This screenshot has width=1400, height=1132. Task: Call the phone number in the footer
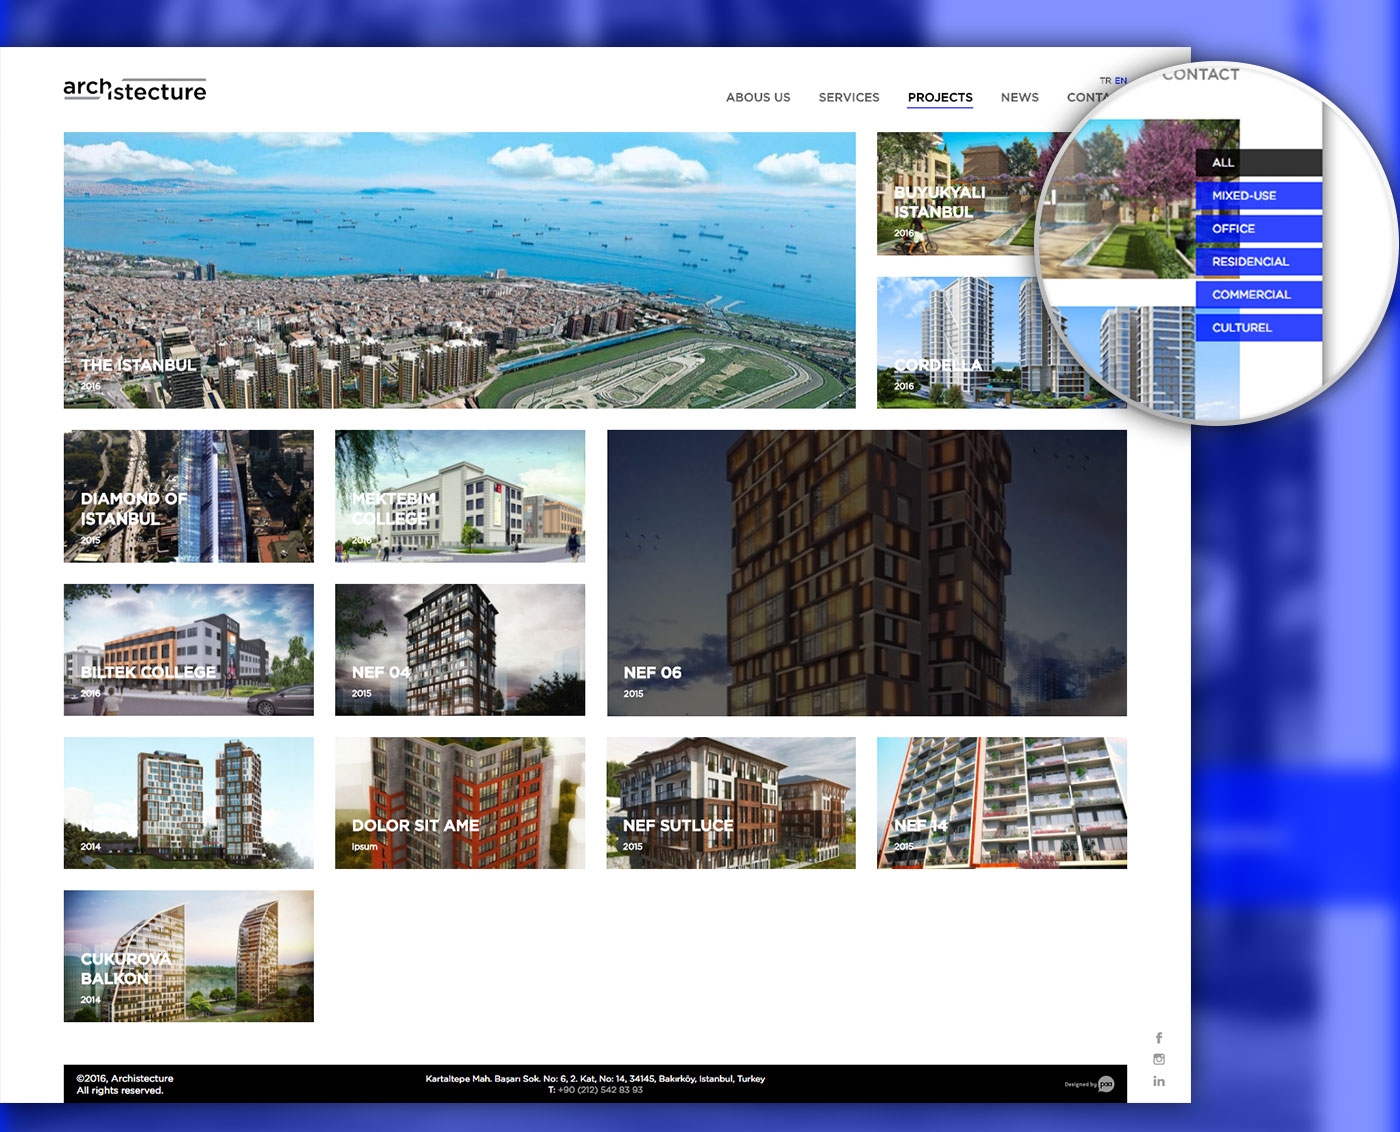[600, 1089]
